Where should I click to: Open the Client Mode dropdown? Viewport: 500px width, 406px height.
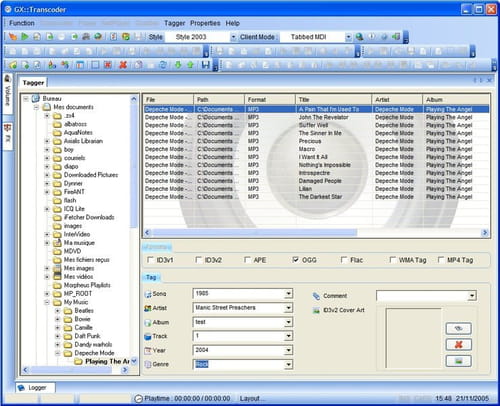(x=348, y=37)
